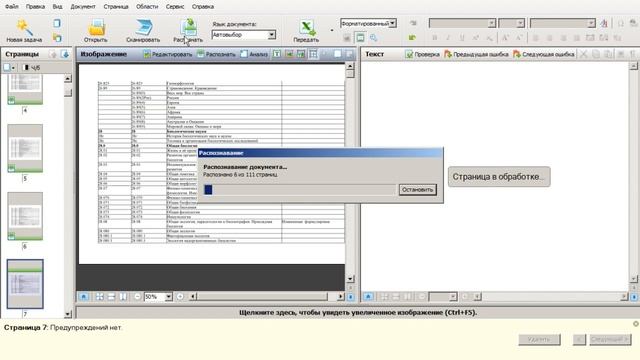Viewport: 640px width, 360px height.
Task: Toggle italic formatting
Action: point(448,38)
